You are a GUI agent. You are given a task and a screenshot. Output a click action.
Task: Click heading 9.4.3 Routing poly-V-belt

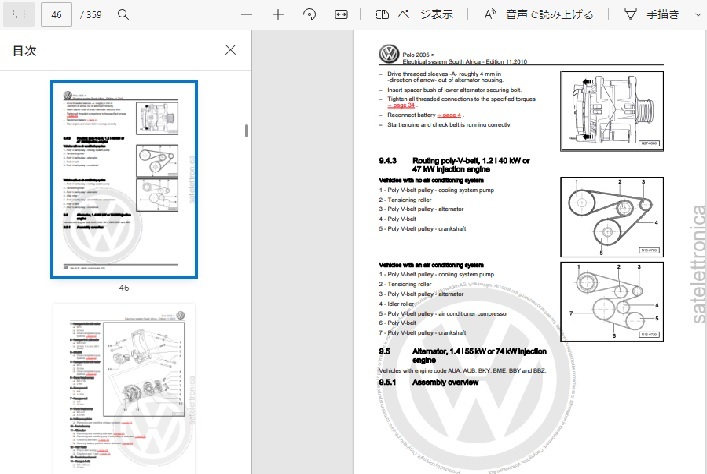coord(454,165)
